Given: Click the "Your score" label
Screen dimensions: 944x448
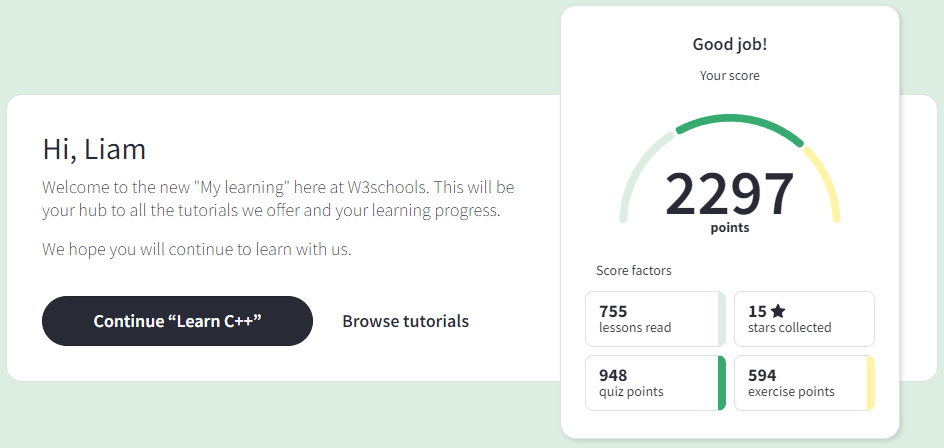Looking at the screenshot, I should (x=730, y=75).
